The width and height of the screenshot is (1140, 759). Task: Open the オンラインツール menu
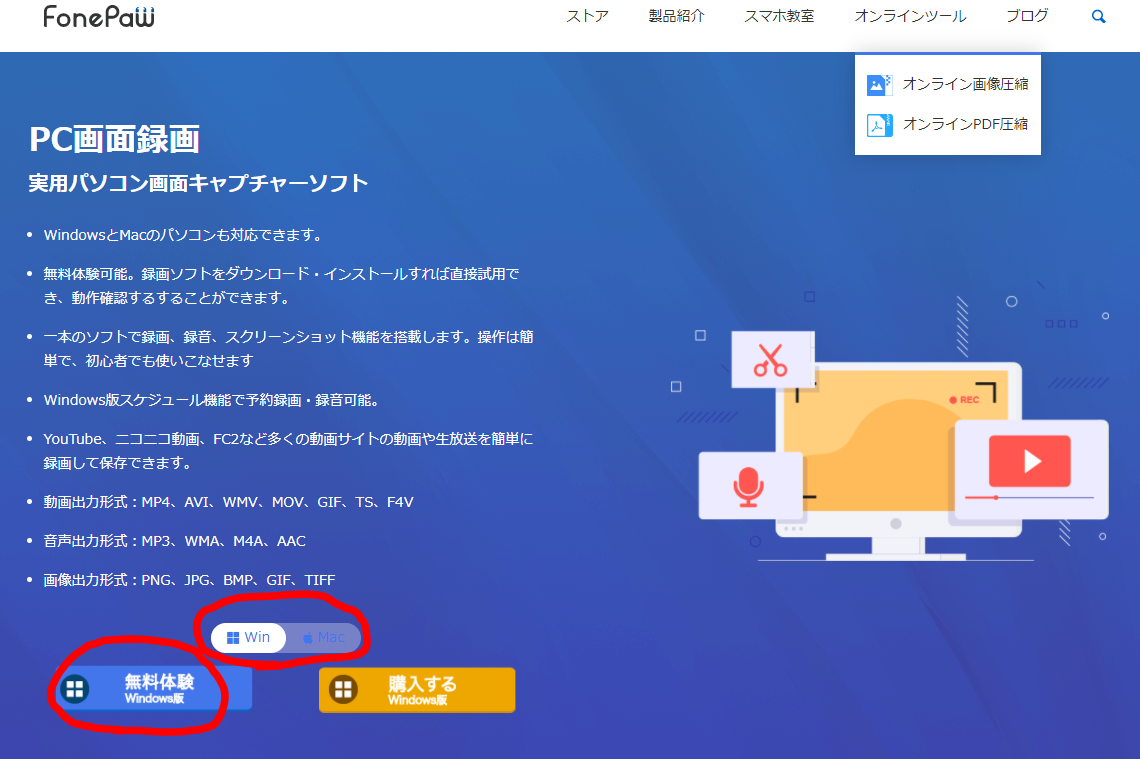[x=910, y=16]
